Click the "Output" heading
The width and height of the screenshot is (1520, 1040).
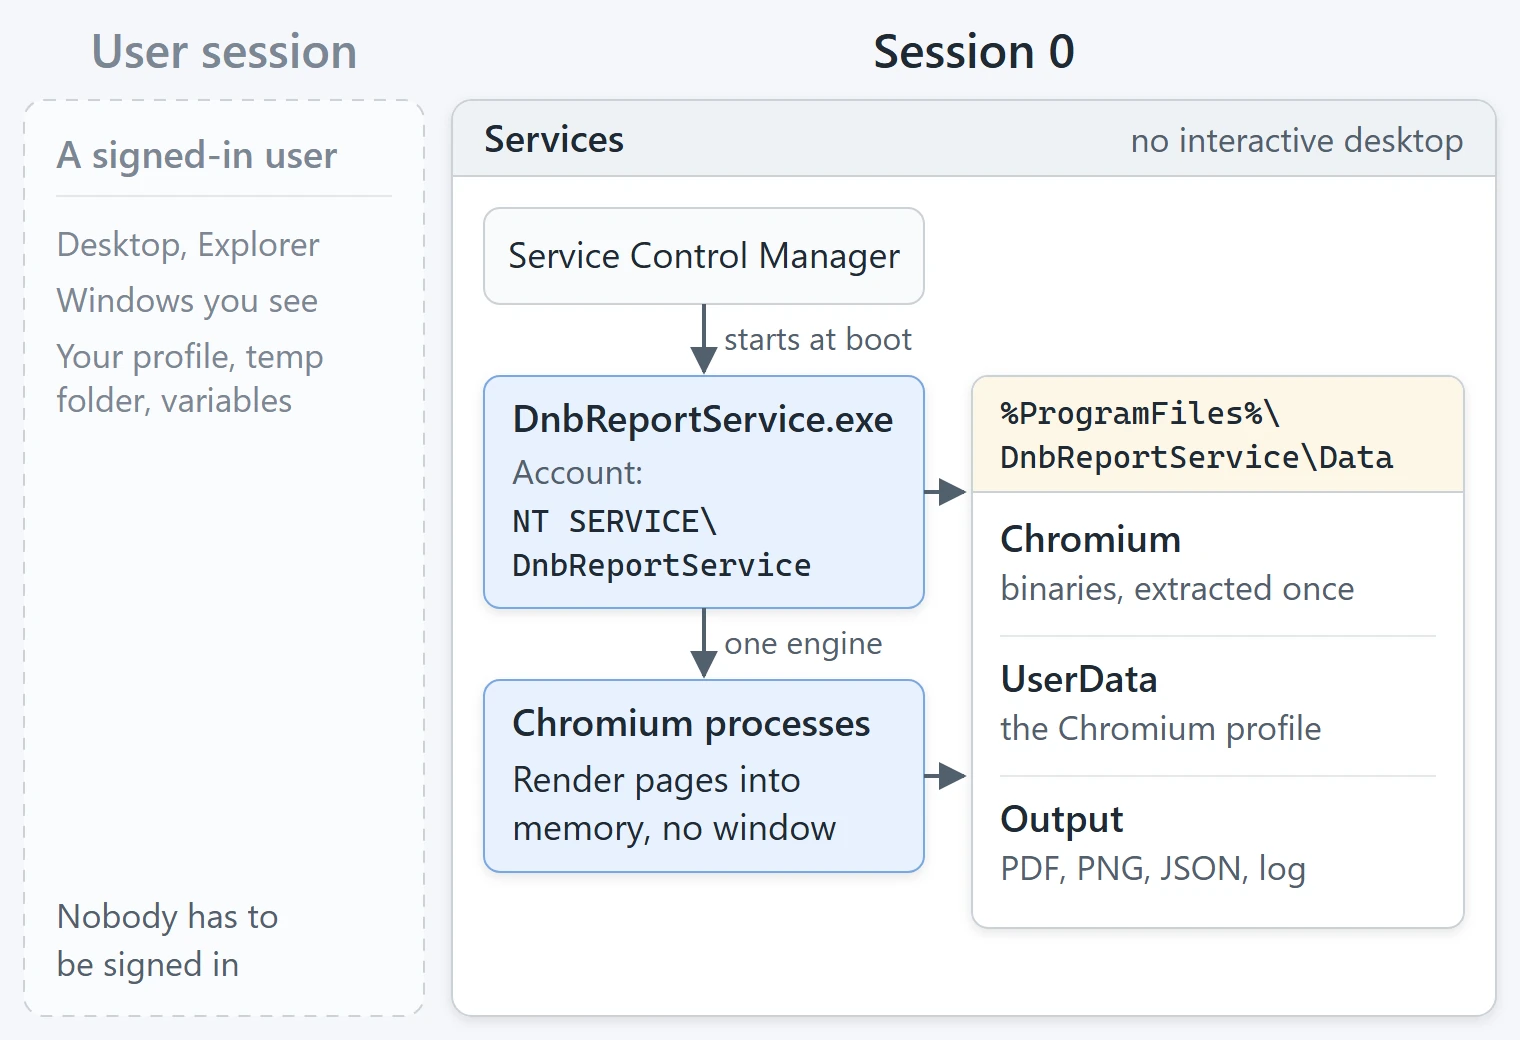[x=1062, y=820]
